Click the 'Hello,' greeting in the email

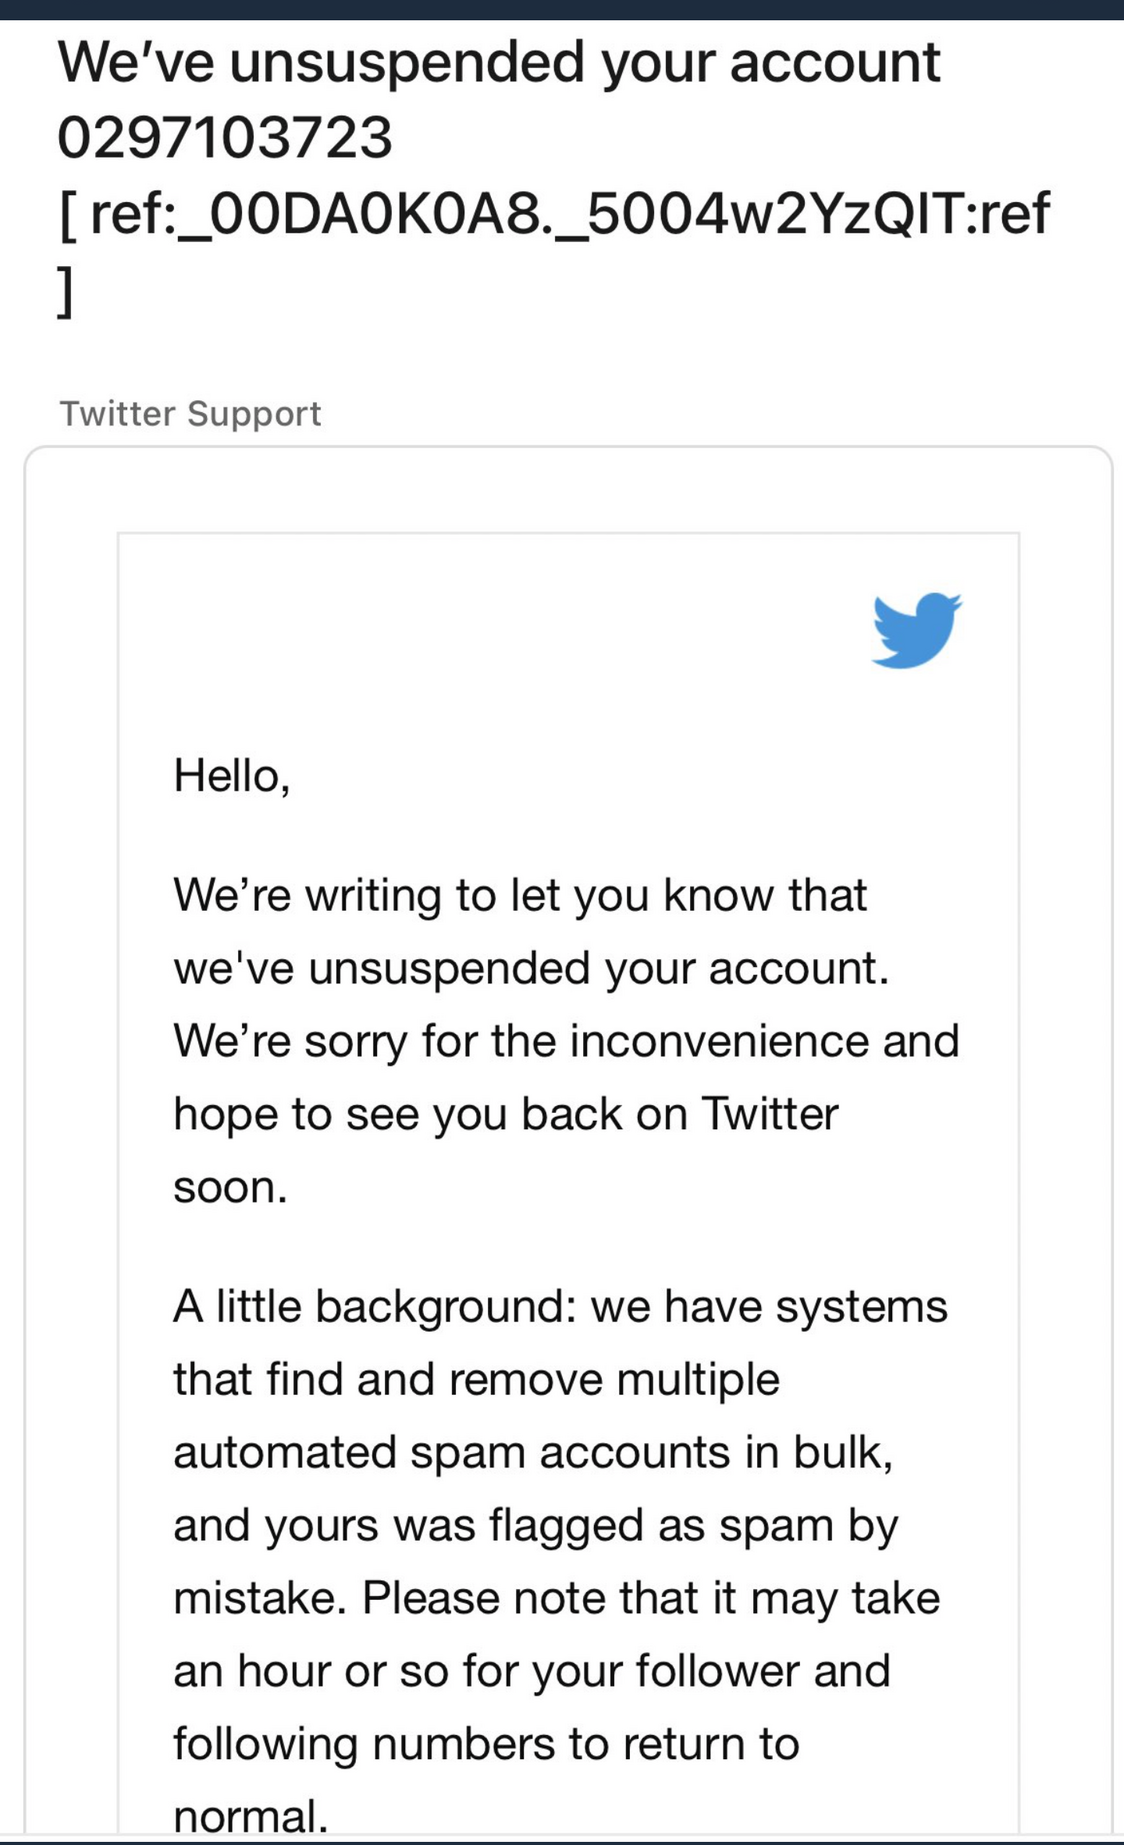click(232, 776)
